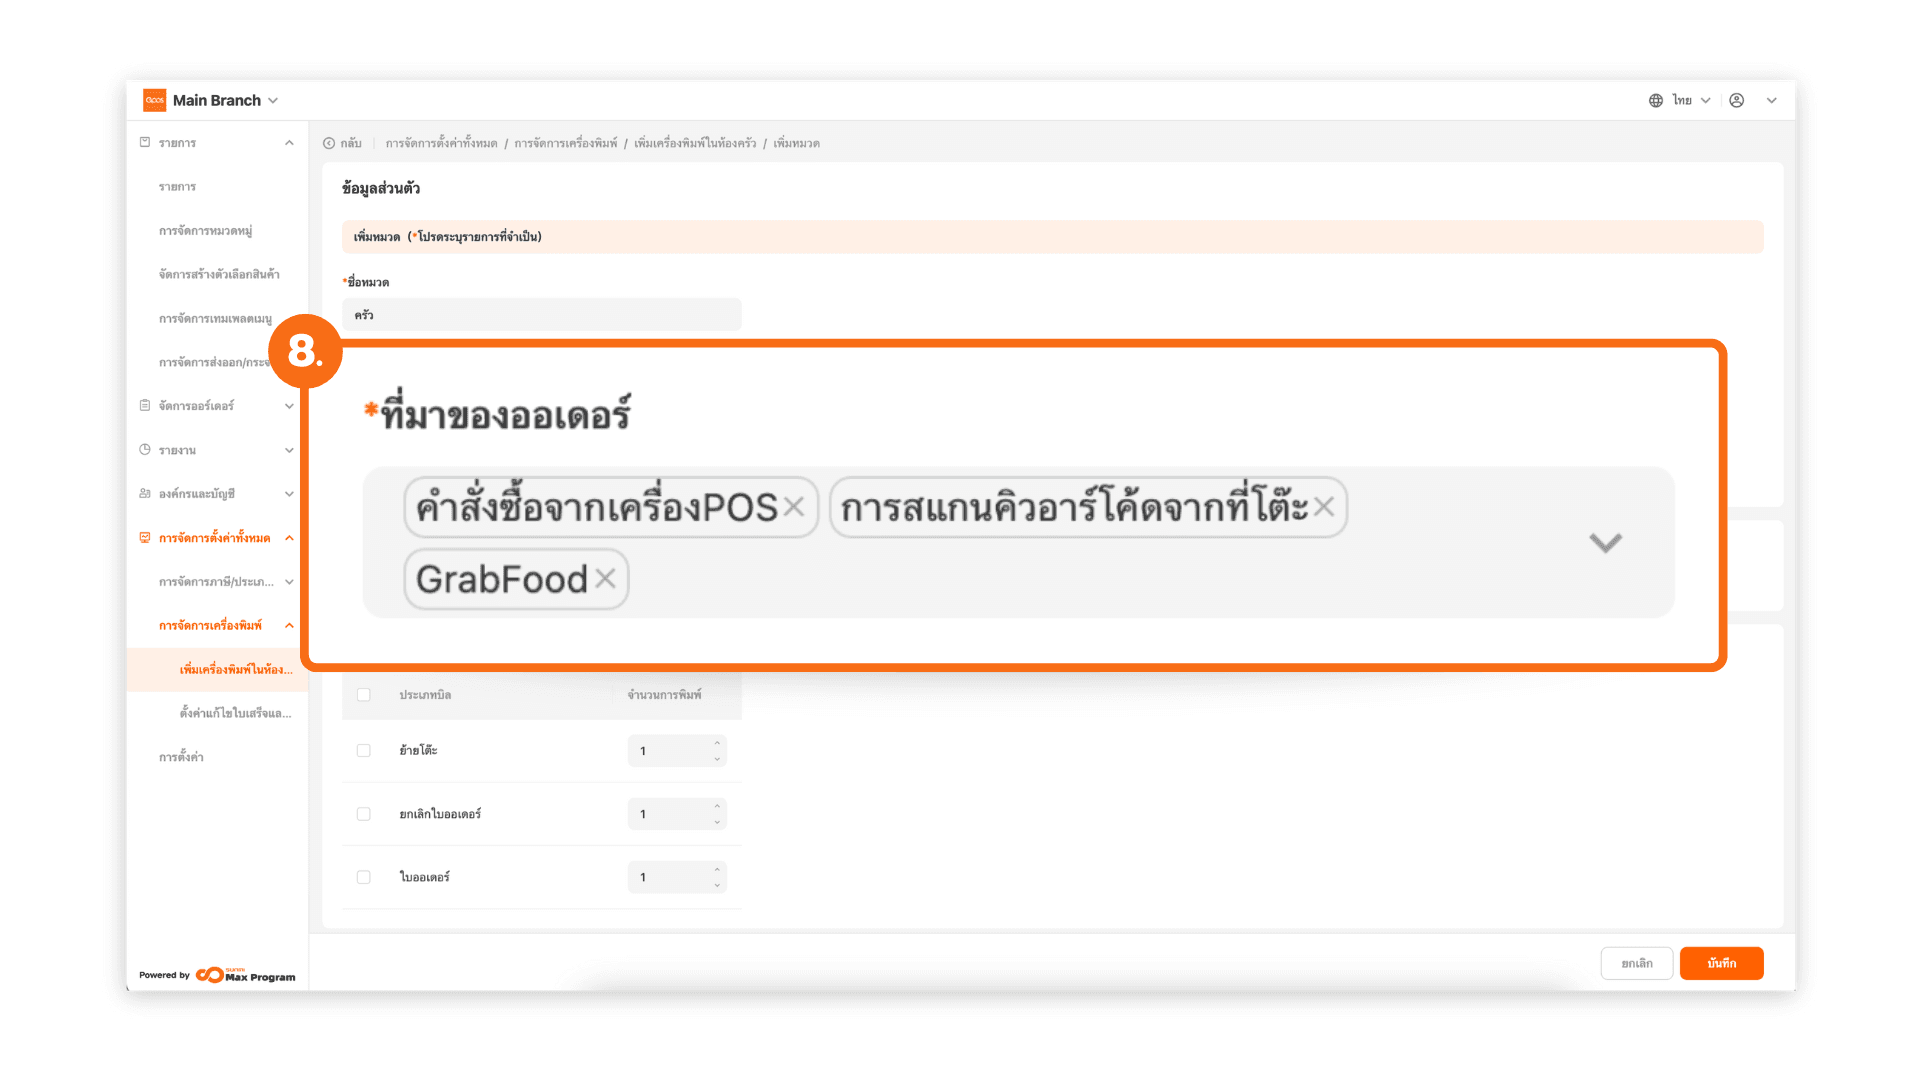
Task: Remove the การสแกนคิวอาร์โค้ดจากที่โต๊ะ tag
Action: [x=1324, y=507]
